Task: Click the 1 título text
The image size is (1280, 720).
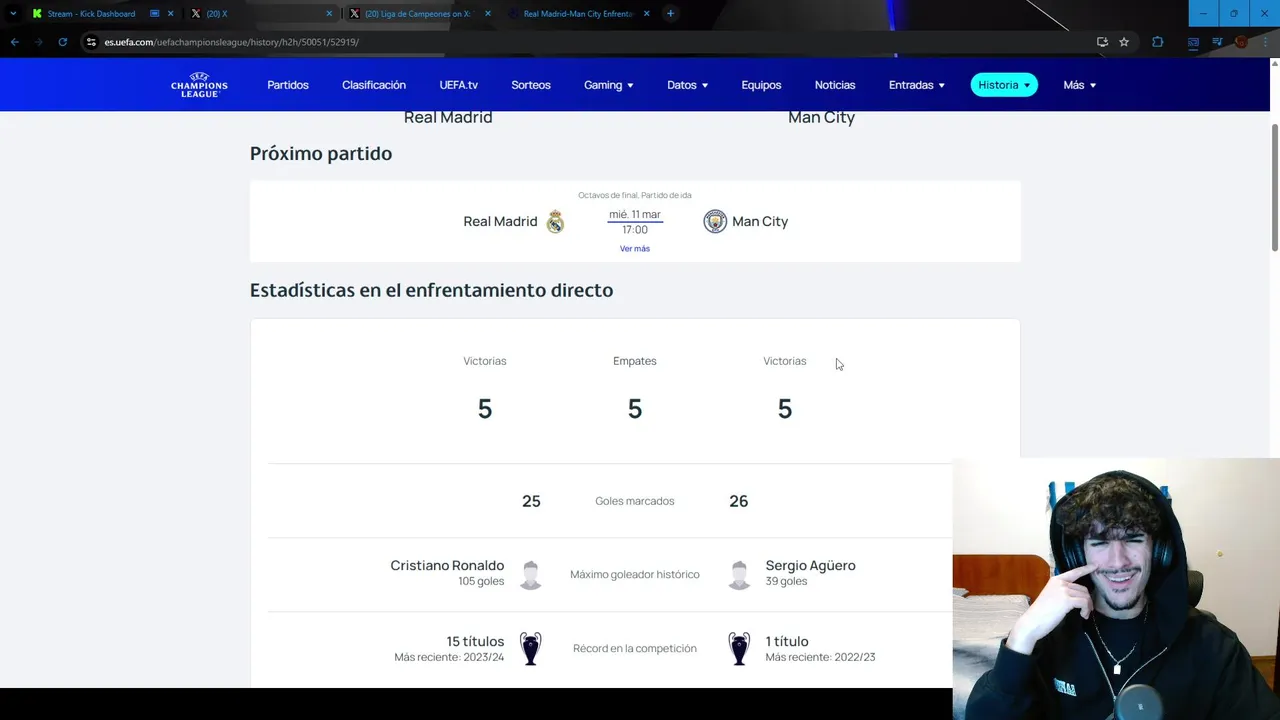Action: tap(787, 642)
